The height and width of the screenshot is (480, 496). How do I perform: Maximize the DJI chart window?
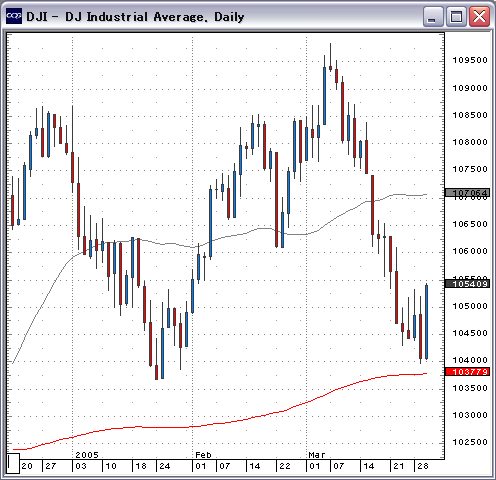pyautogui.click(x=456, y=16)
